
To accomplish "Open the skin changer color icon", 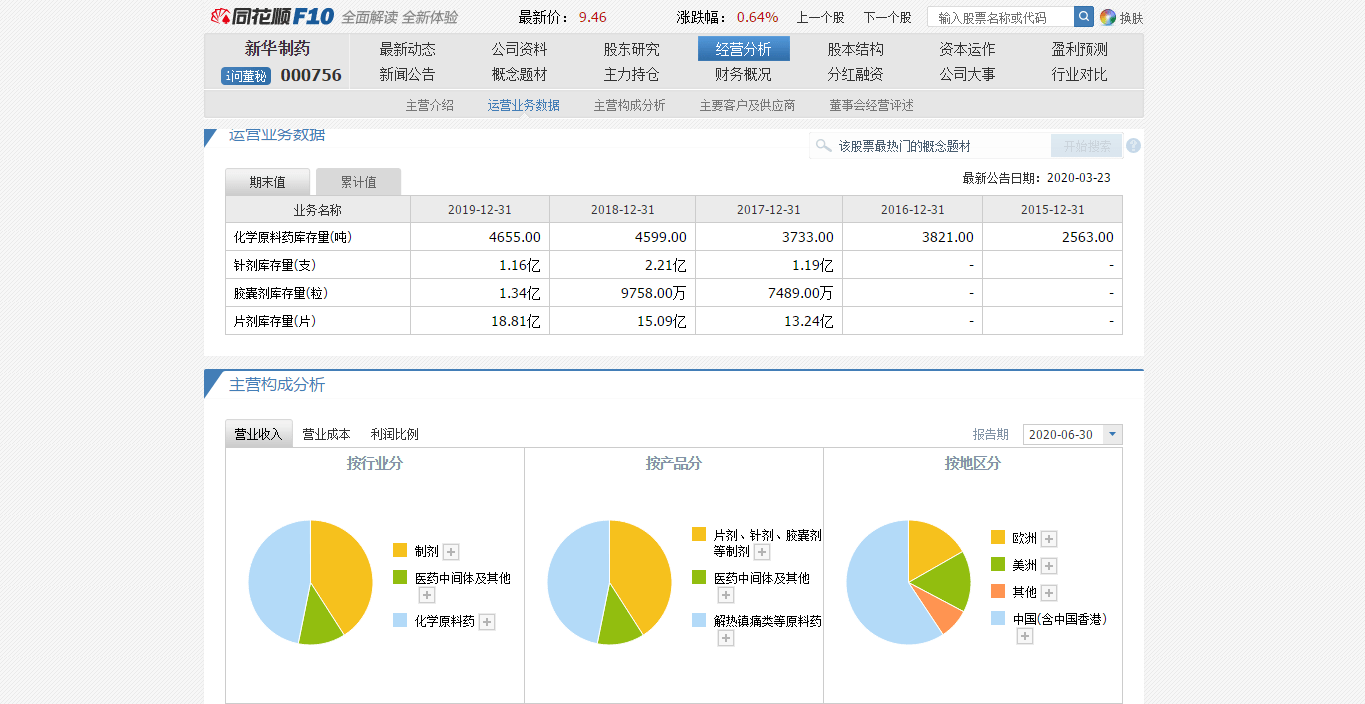I will pyautogui.click(x=1107, y=17).
